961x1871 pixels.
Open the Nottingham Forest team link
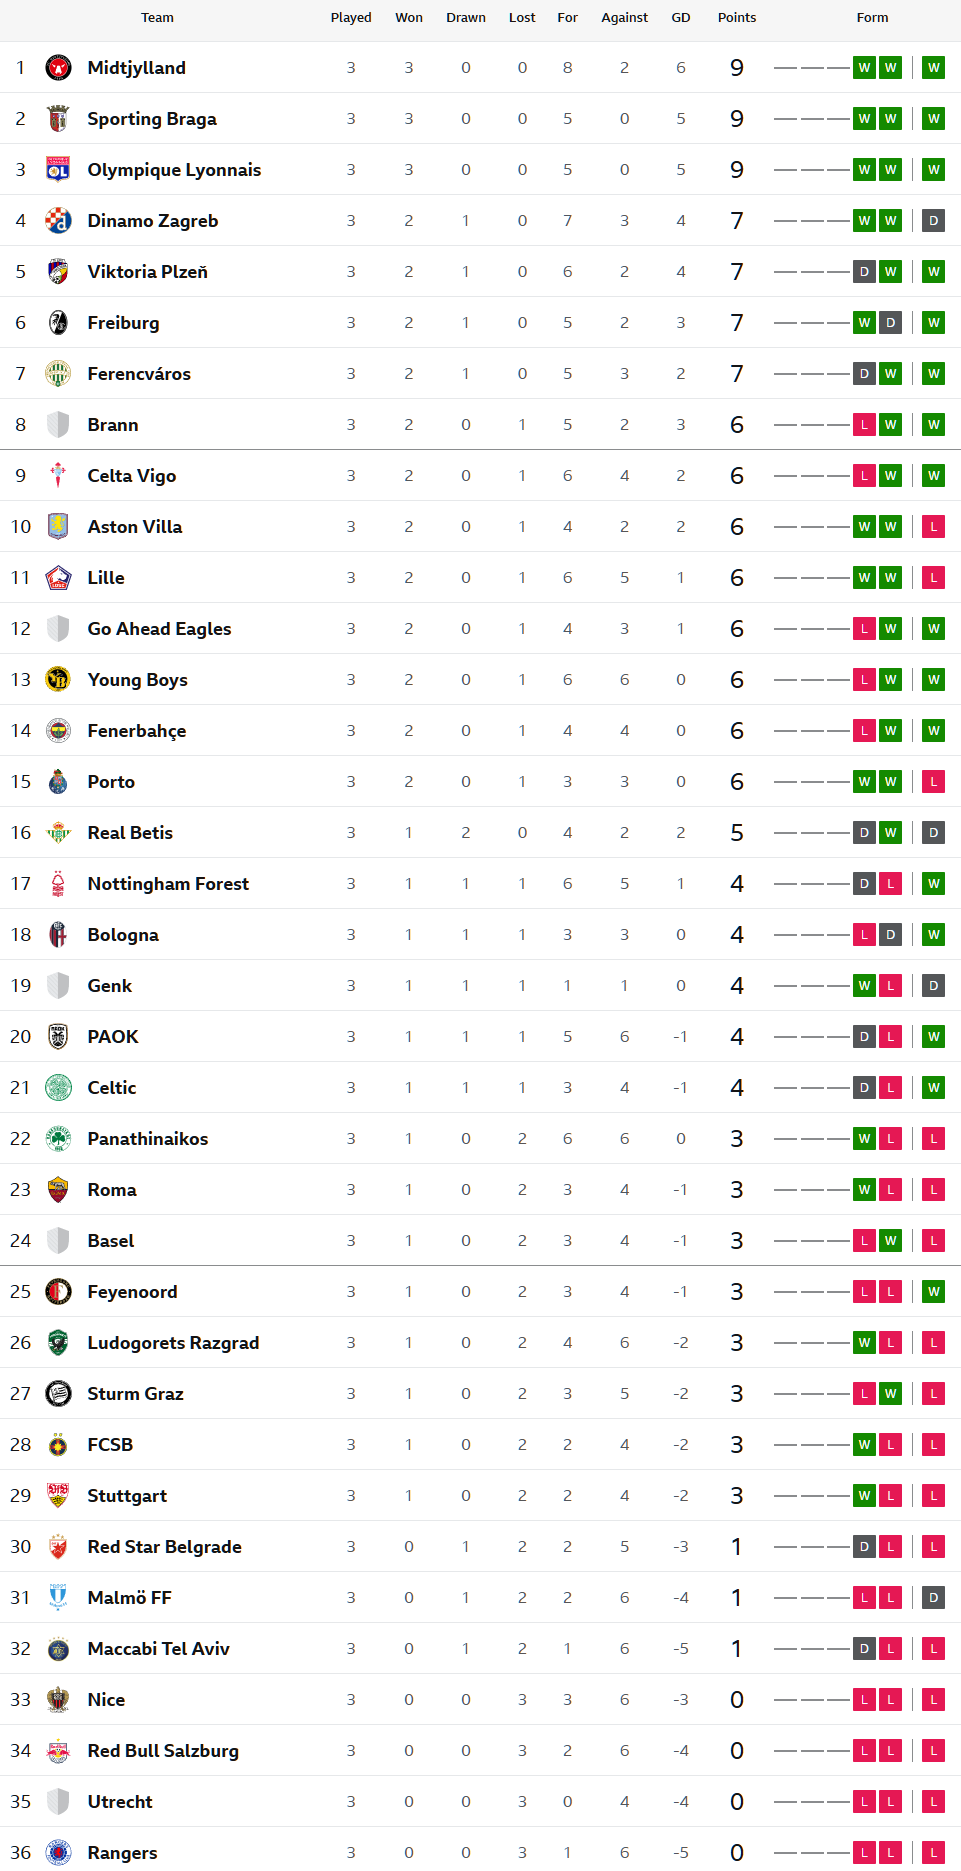click(x=168, y=884)
